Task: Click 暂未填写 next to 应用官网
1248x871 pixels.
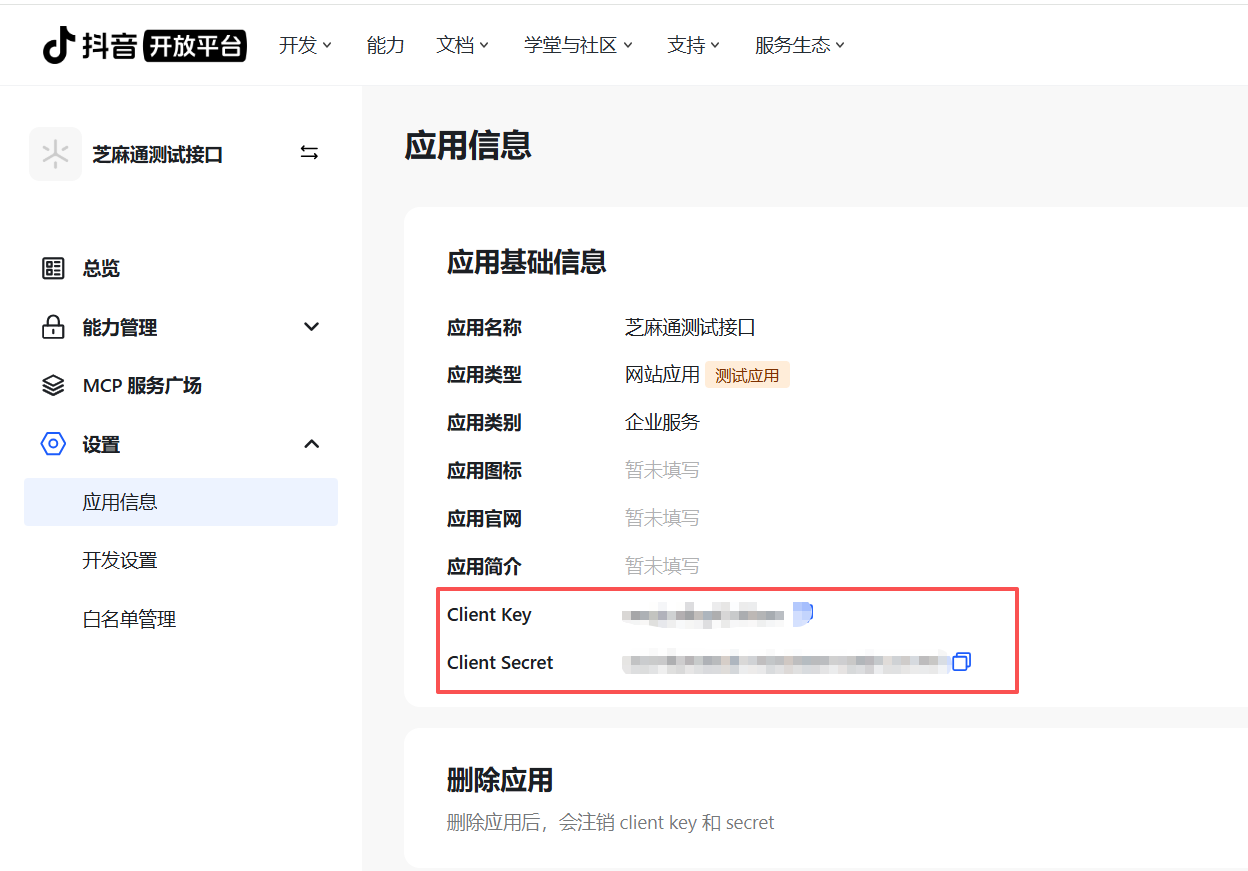Action: [x=662, y=518]
